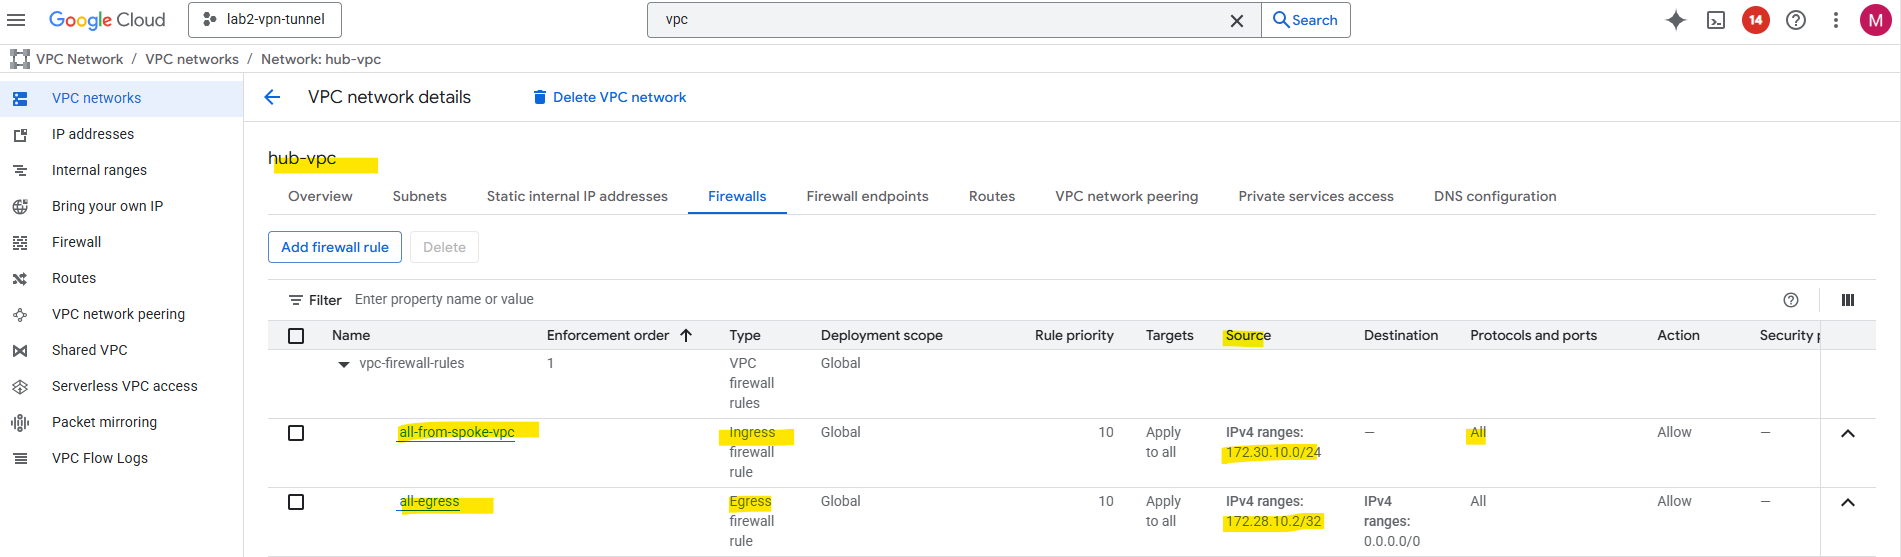Clear the search field with X icon
The width and height of the screenshot is (1901, 557).
coord(1237,20)
